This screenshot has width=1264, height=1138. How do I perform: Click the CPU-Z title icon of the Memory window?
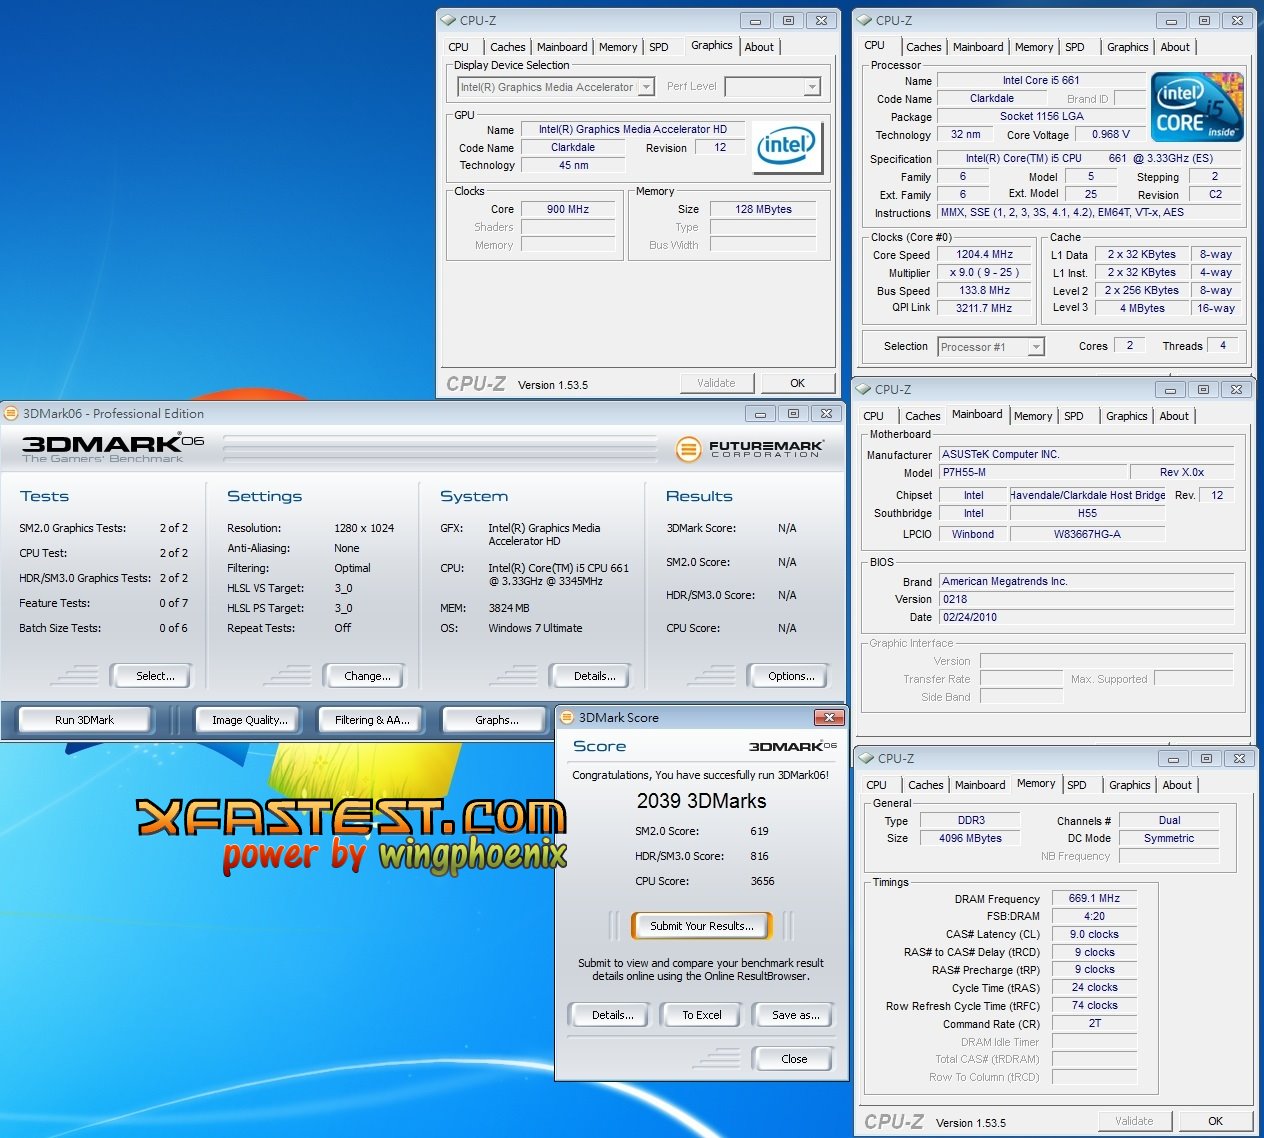point(866,758)
